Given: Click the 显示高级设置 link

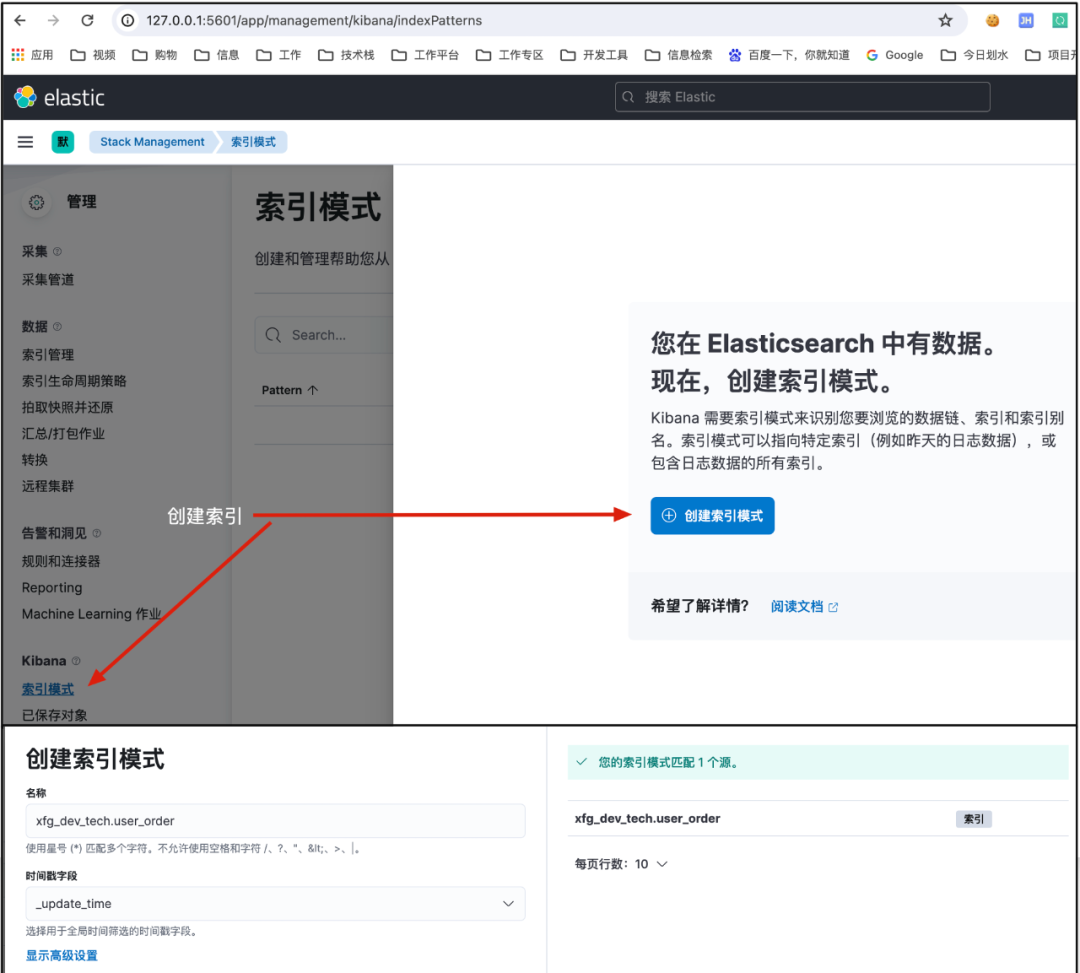Looking at the screenshot, I should point(61,956).
